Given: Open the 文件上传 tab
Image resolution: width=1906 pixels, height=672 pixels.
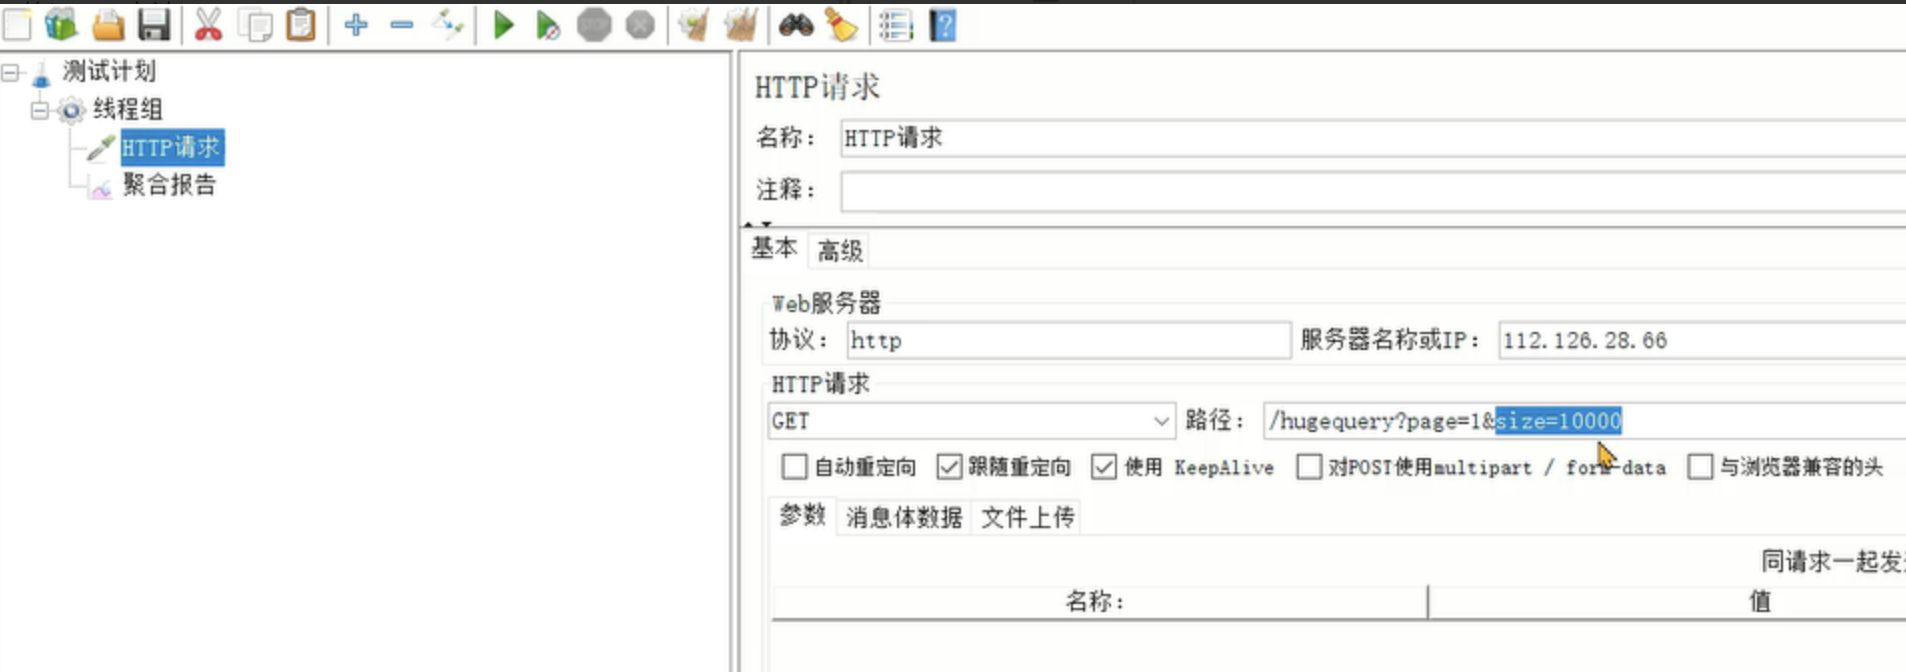Looking at the screenshot, I should pos(1027,517).
